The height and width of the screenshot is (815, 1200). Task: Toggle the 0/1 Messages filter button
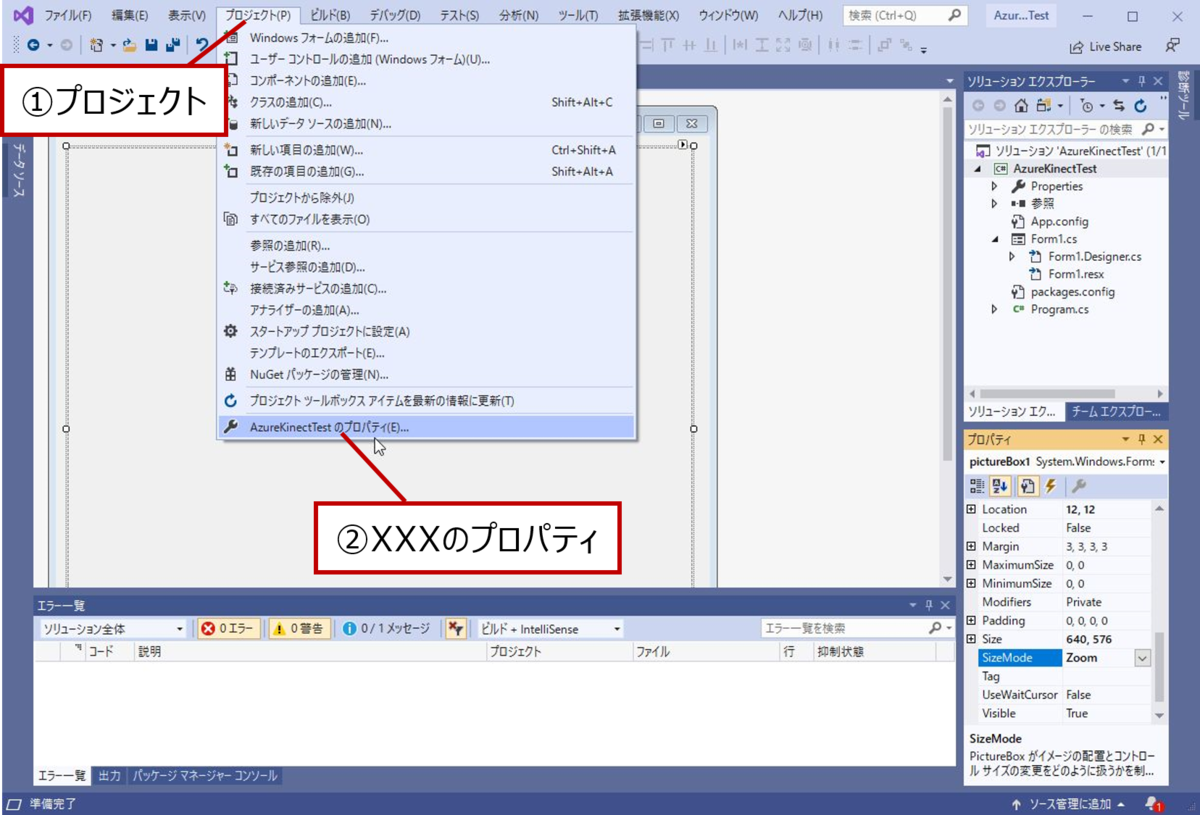click(385, 628)
